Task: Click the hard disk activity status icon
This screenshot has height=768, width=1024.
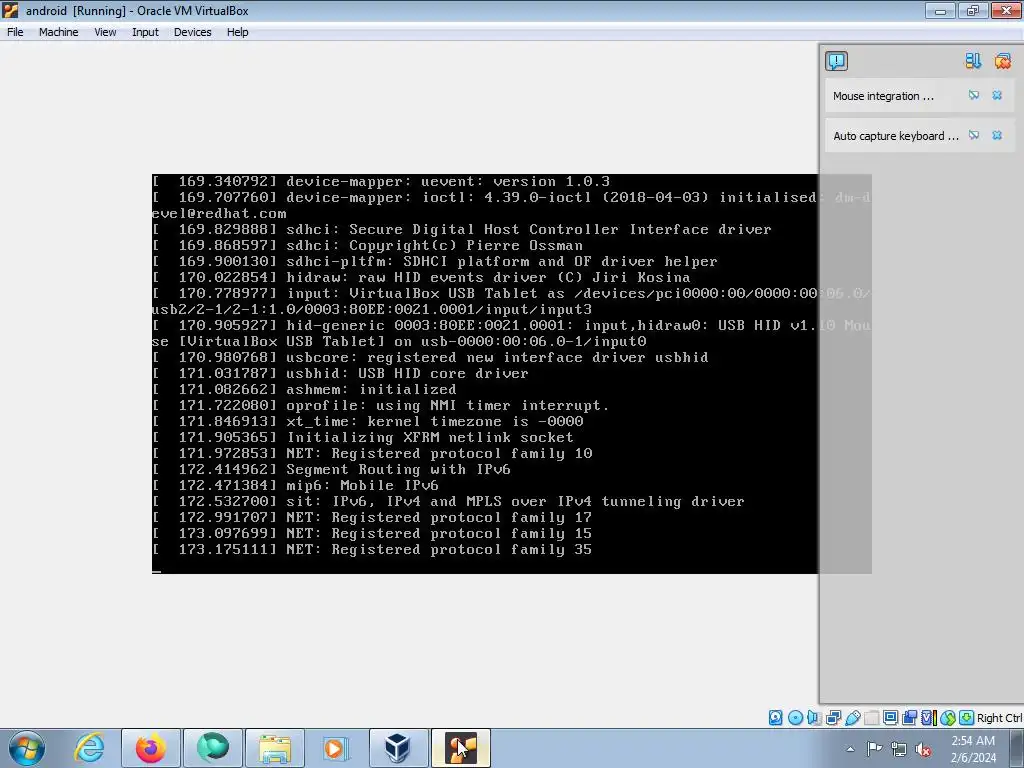Action: click(x=775, y=718)
